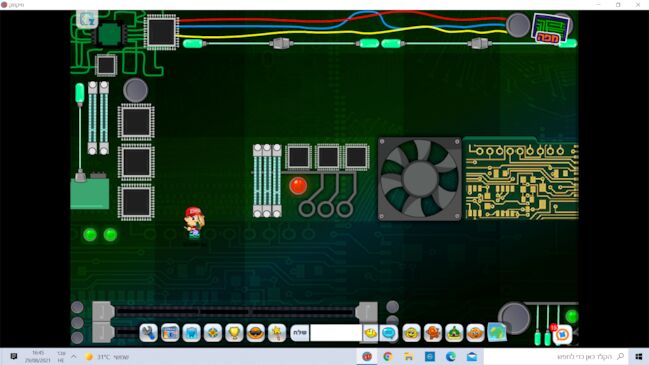Viewport: 649px width, 365px height.
Task: Open the green world map sticky note
Action: pyautogui.click(x=497, y=332)
